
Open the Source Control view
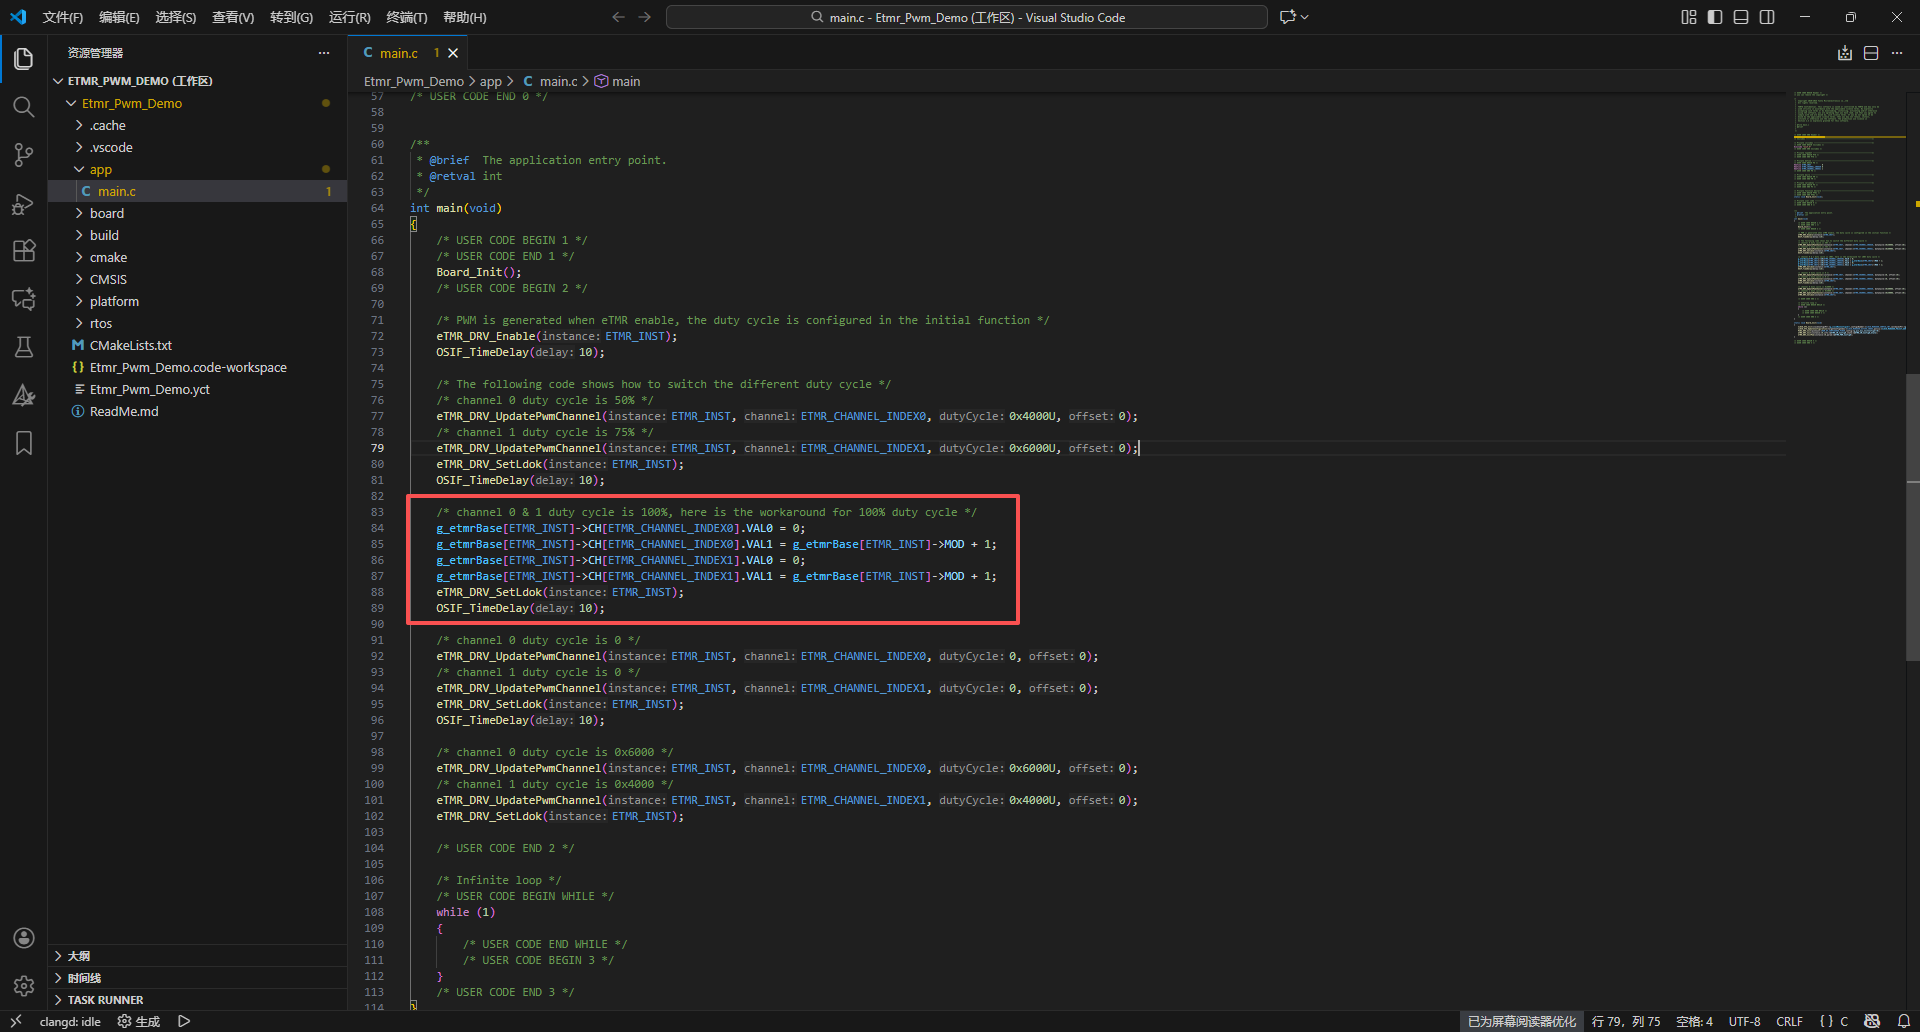tap(23, 155)
